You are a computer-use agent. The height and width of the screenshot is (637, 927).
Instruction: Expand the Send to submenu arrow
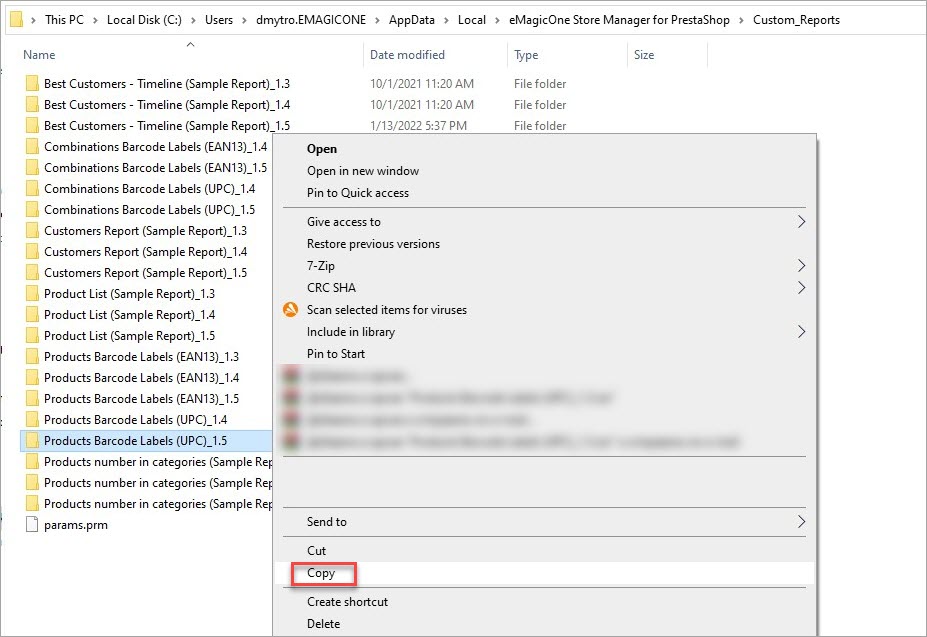tap(801, 522)
